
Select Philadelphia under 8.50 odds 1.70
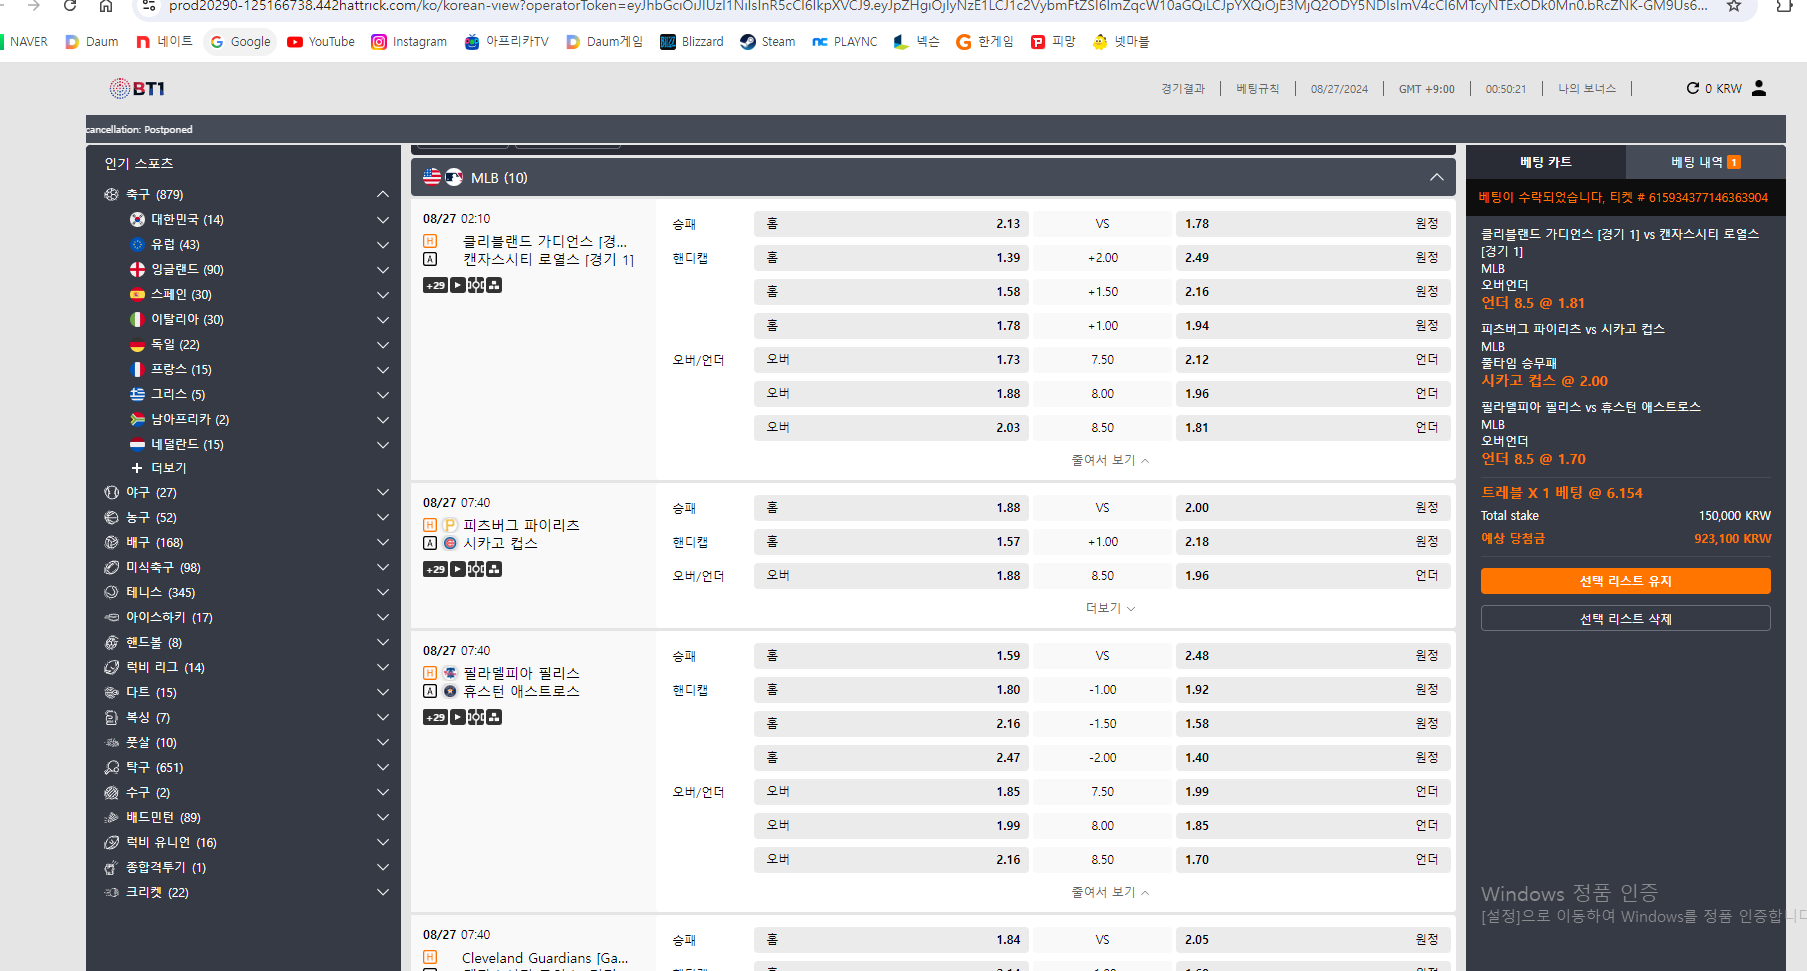1312,860
